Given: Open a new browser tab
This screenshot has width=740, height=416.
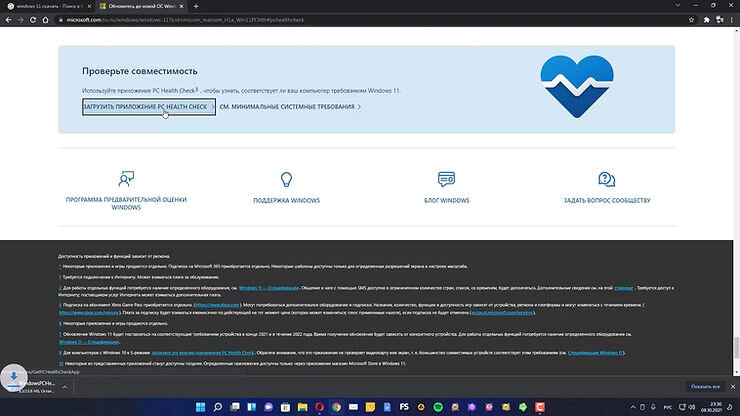Looking at the screenshot, I should (x=196, y=6).
